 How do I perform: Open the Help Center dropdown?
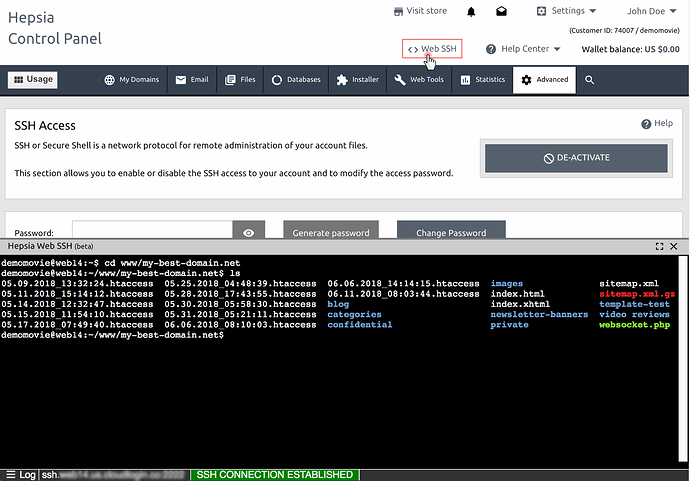click(x=523, y=49)
